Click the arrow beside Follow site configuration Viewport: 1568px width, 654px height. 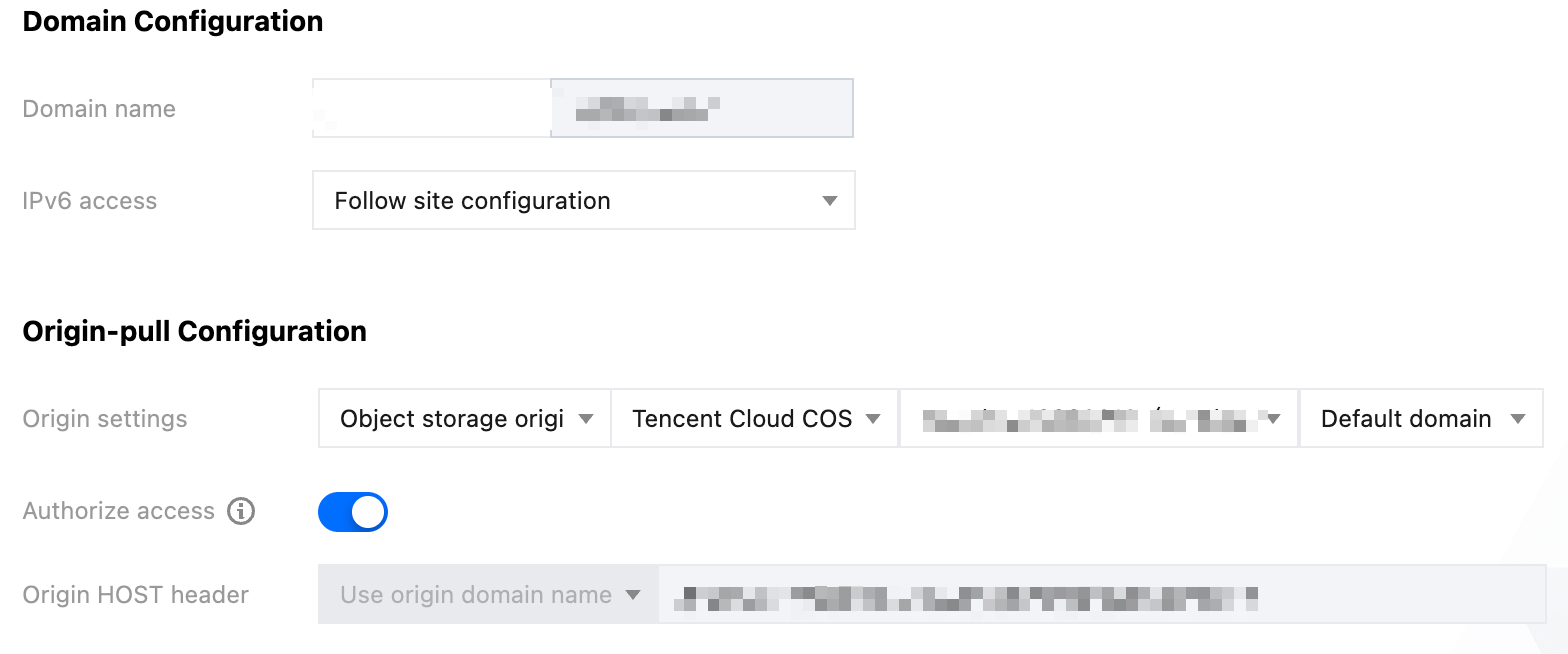[829, 201]
